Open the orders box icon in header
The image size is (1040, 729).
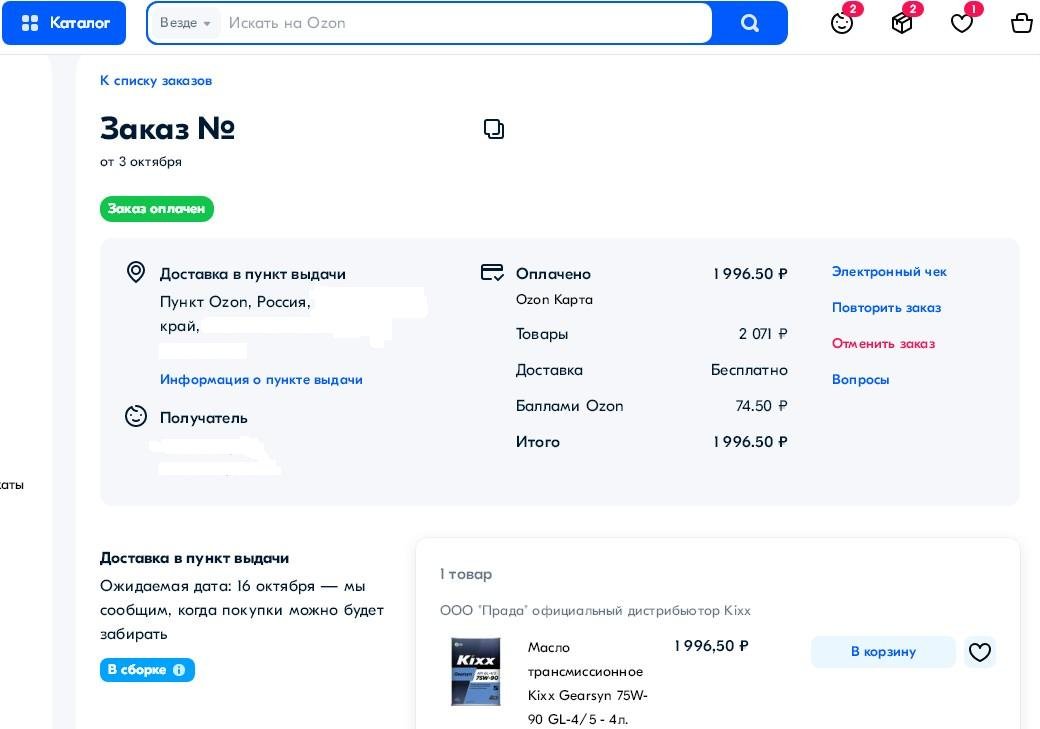902,23
